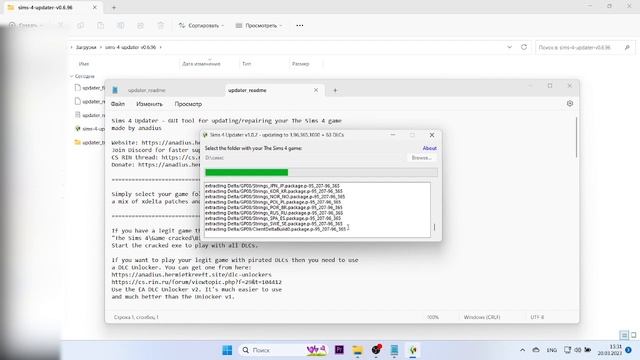The image size is (640, 360).
Task: Select the sims-4-updater exe file in Explorer
Action: pyautogui.click(x=89, y=129)
